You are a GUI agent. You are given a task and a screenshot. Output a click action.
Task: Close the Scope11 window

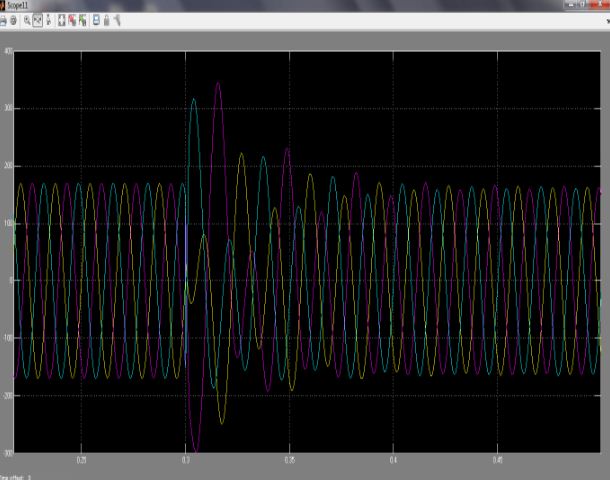(599, 4)
